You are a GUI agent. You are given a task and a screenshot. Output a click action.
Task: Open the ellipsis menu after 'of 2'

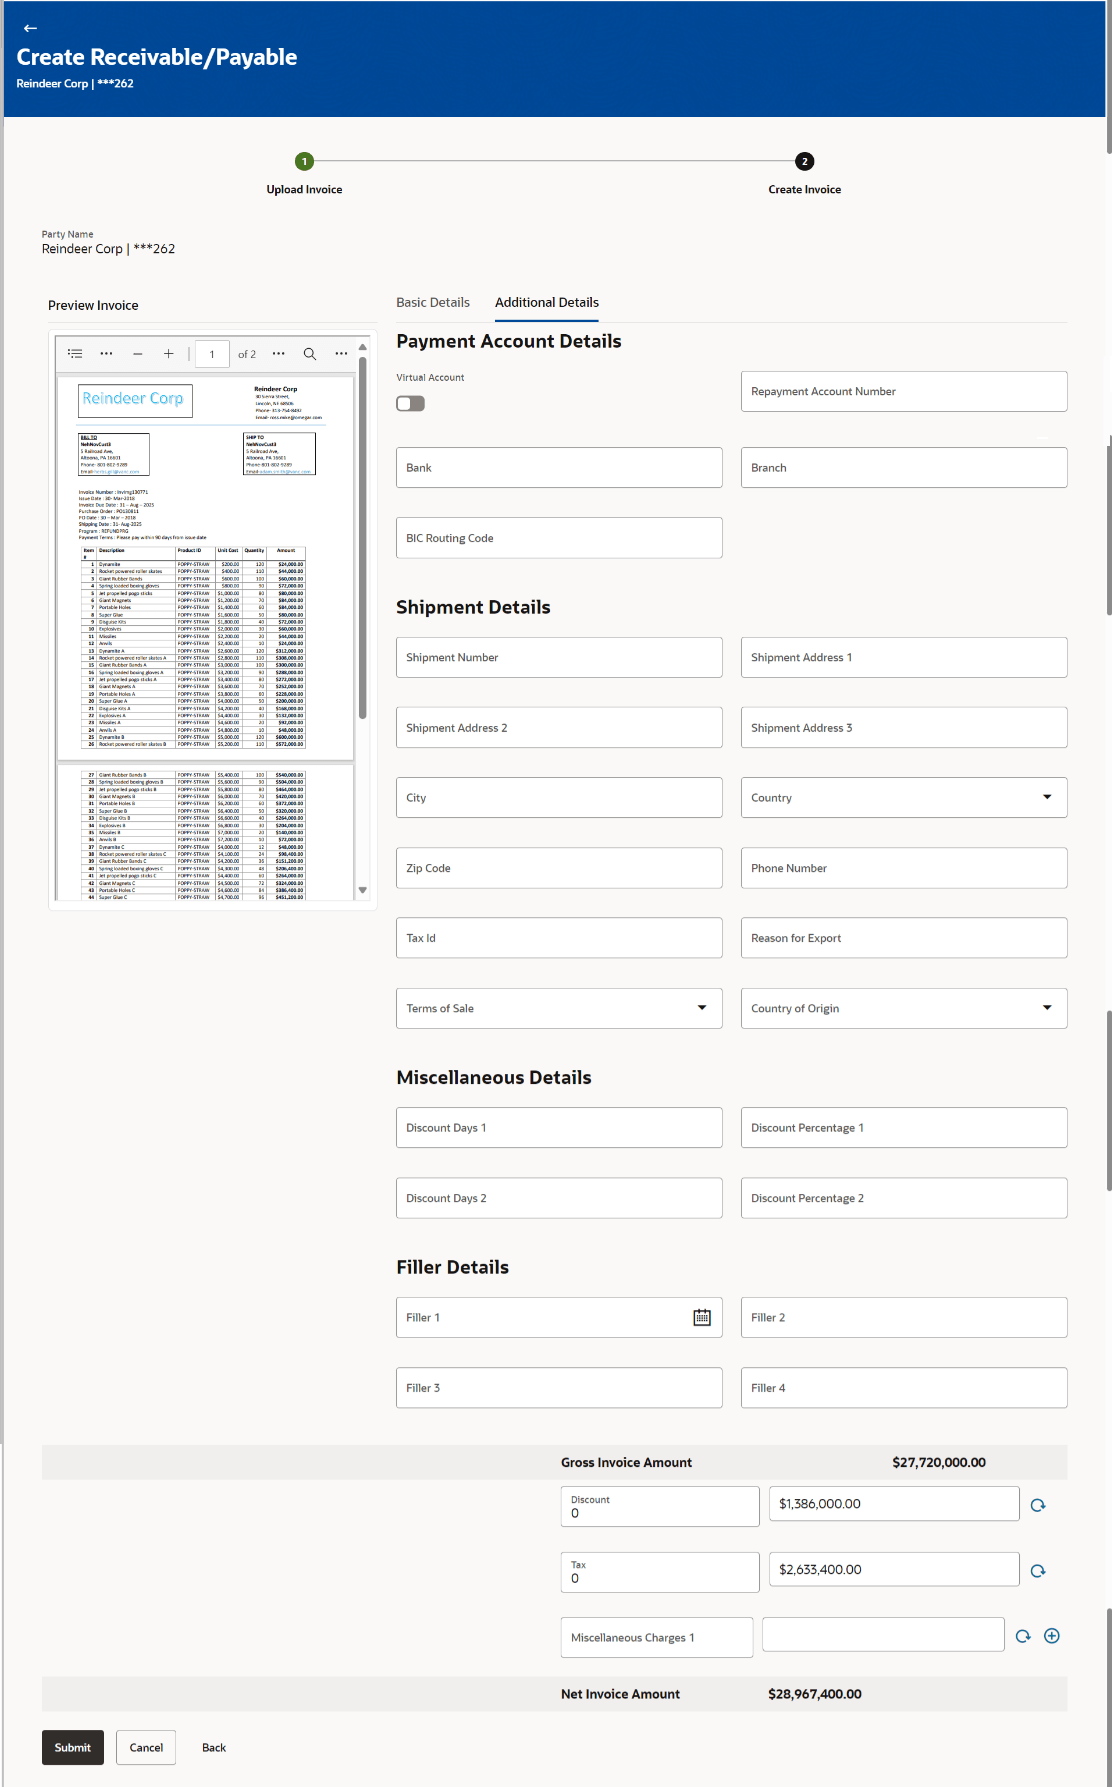(278, 354)
